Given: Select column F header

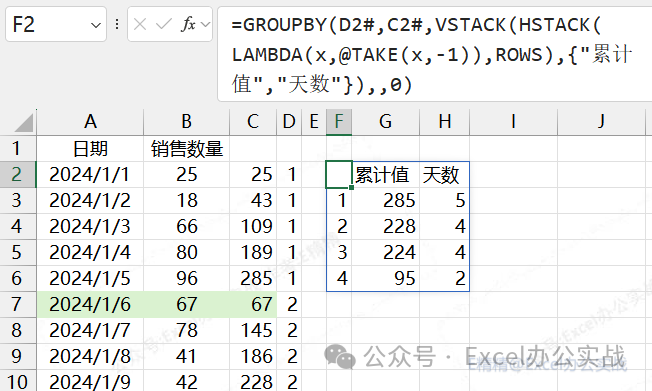Looking at the screenshot, I should pyautogui.click(x=339, y=122).
